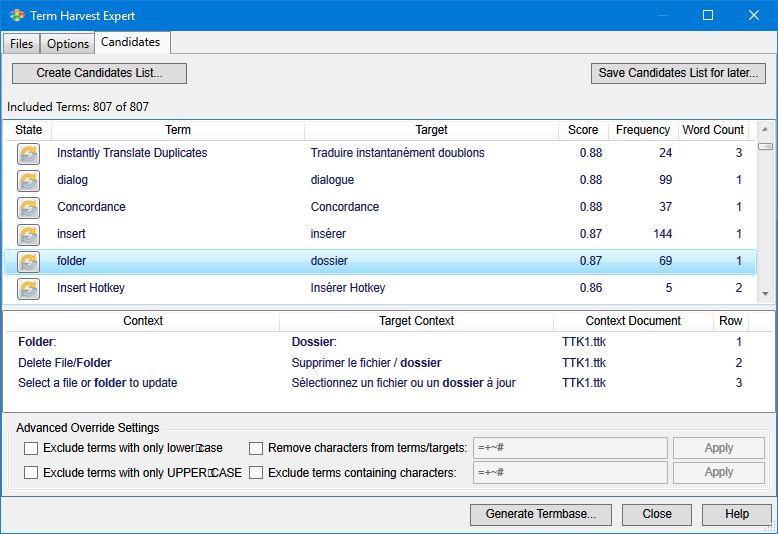
Task: Sort by Word Count column header
Action: [713, 130]
